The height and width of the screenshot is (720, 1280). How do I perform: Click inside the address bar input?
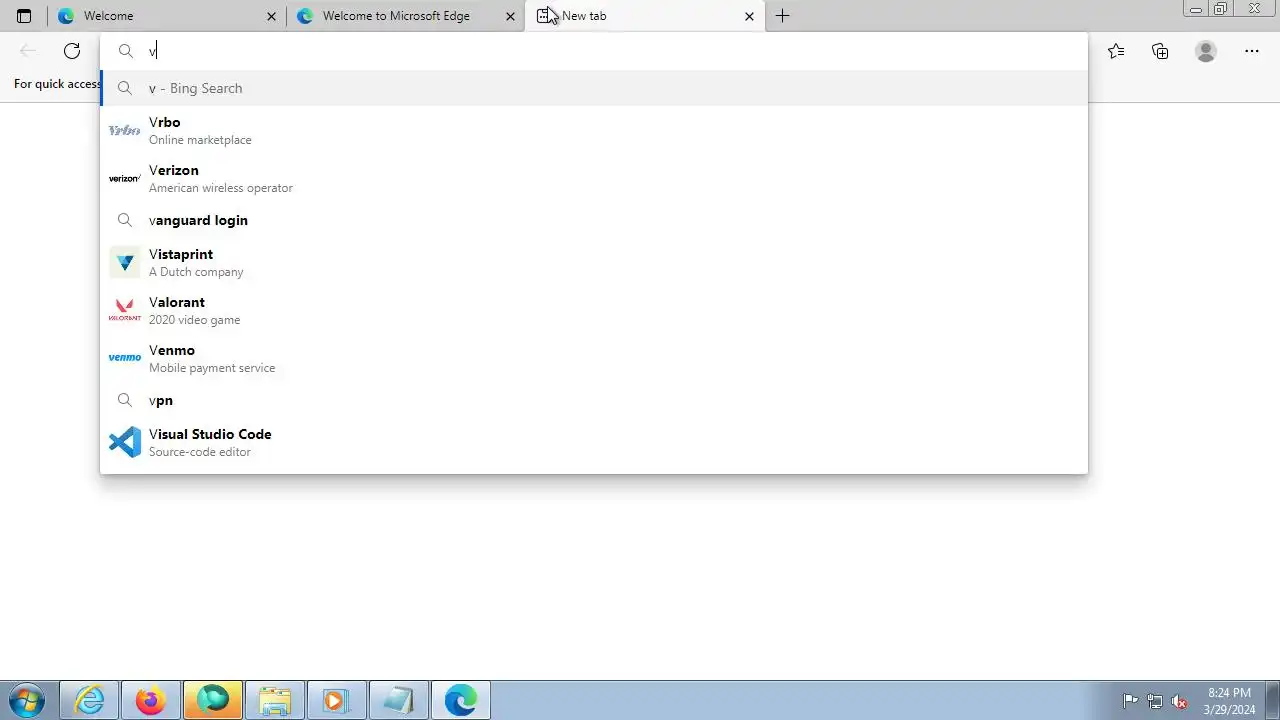click(x=594, y=51)
